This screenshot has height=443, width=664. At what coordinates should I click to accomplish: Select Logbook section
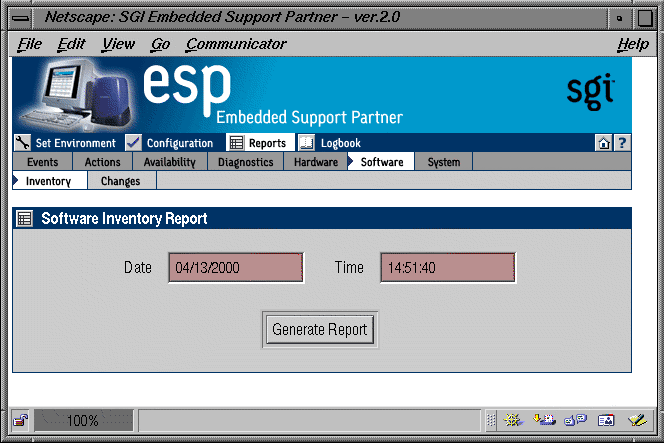pos(341,143)
